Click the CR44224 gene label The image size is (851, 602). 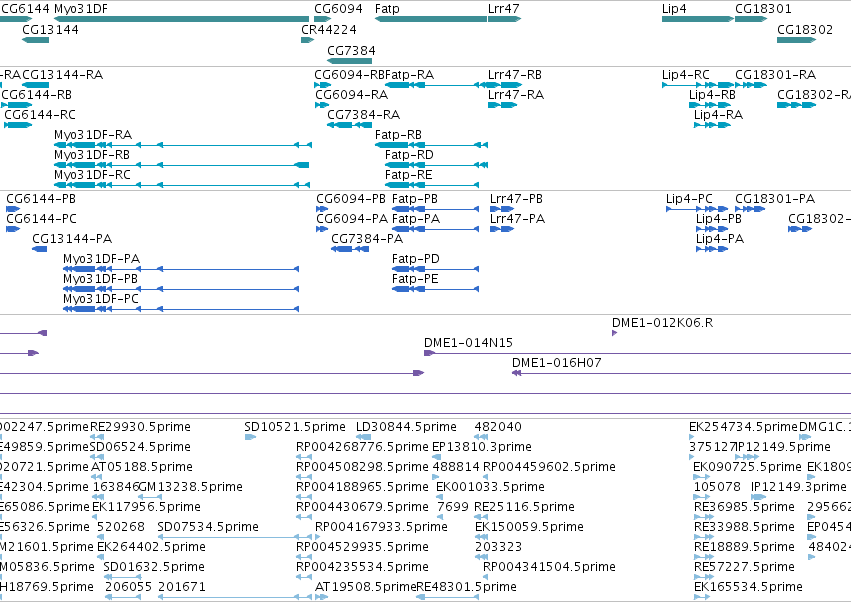click(x=329, y=29)
